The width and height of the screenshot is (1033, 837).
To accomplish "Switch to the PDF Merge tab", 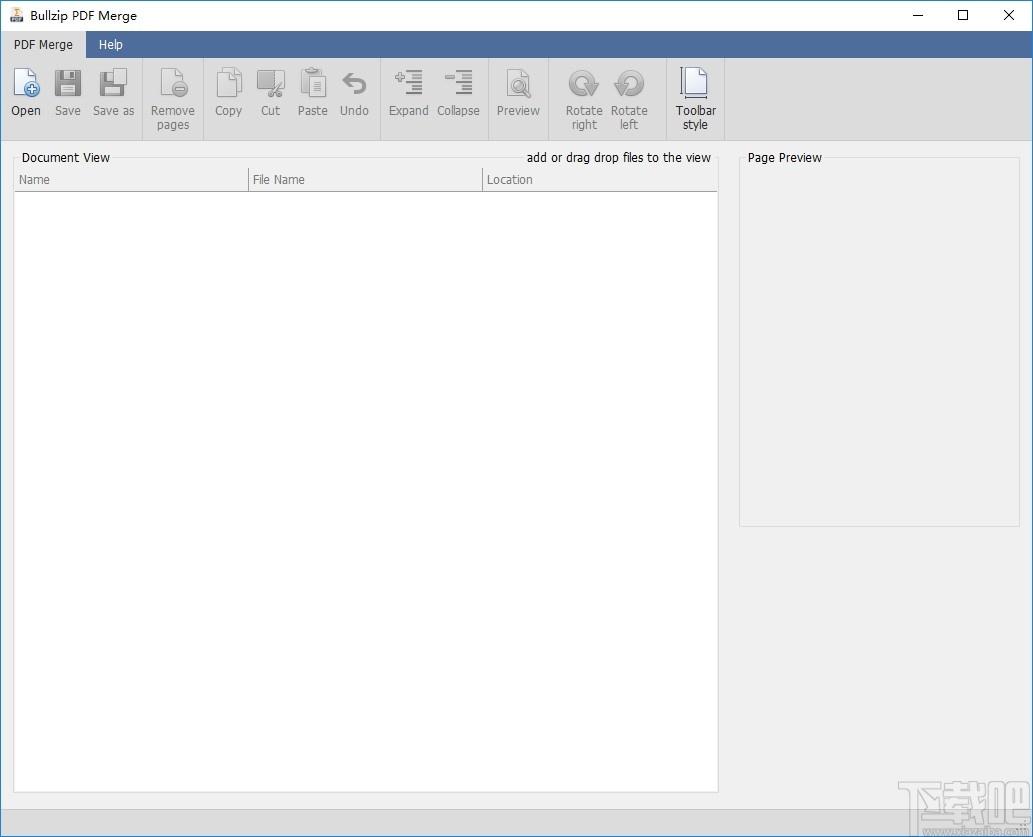I will [43, 45].
